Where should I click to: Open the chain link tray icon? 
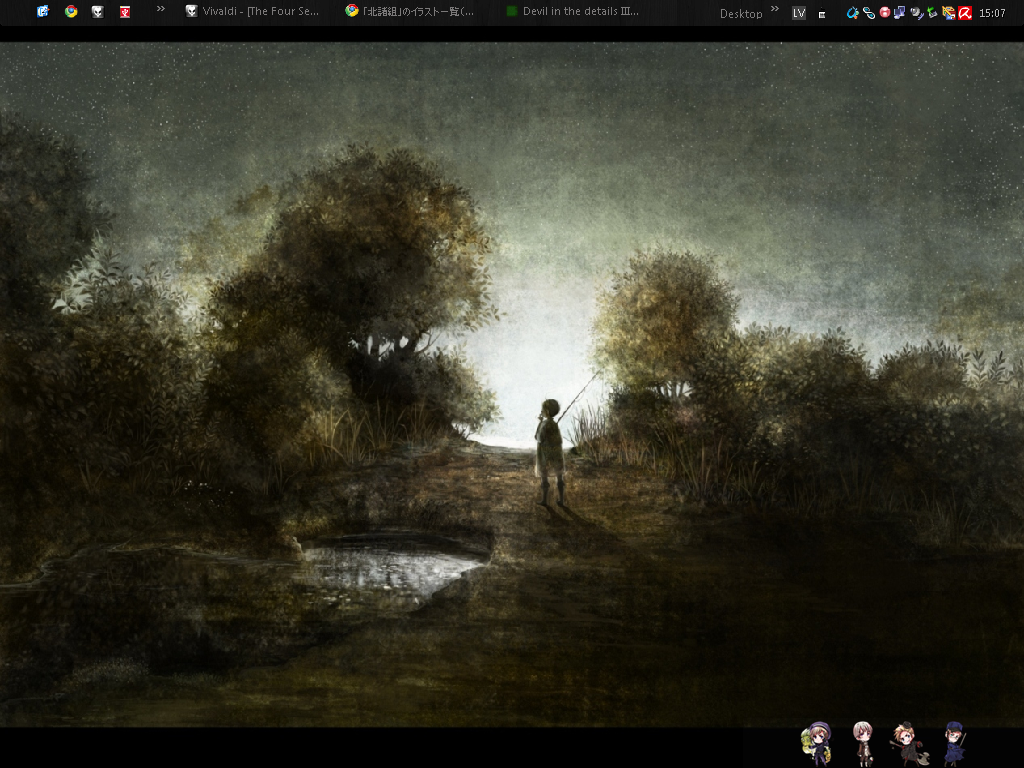coord(869,12)
